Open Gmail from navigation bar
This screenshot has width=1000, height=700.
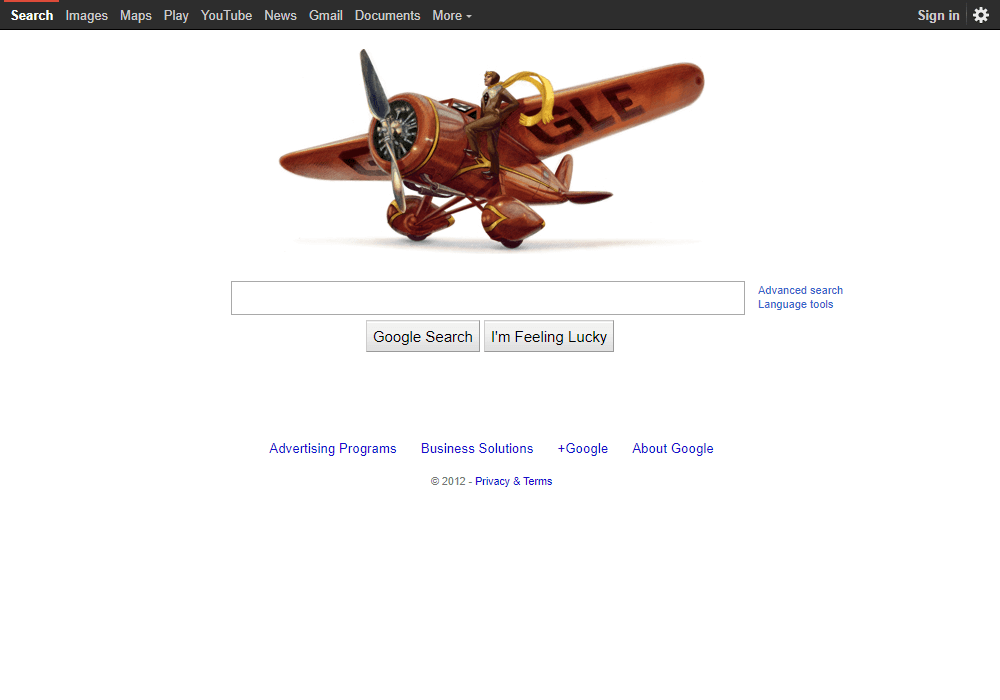coord(326,15)
